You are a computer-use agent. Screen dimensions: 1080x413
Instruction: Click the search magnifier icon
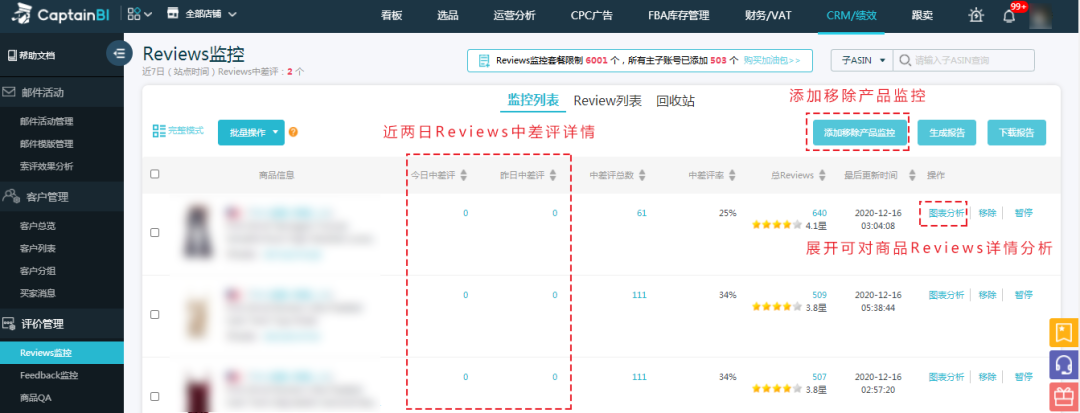point(903,61)
